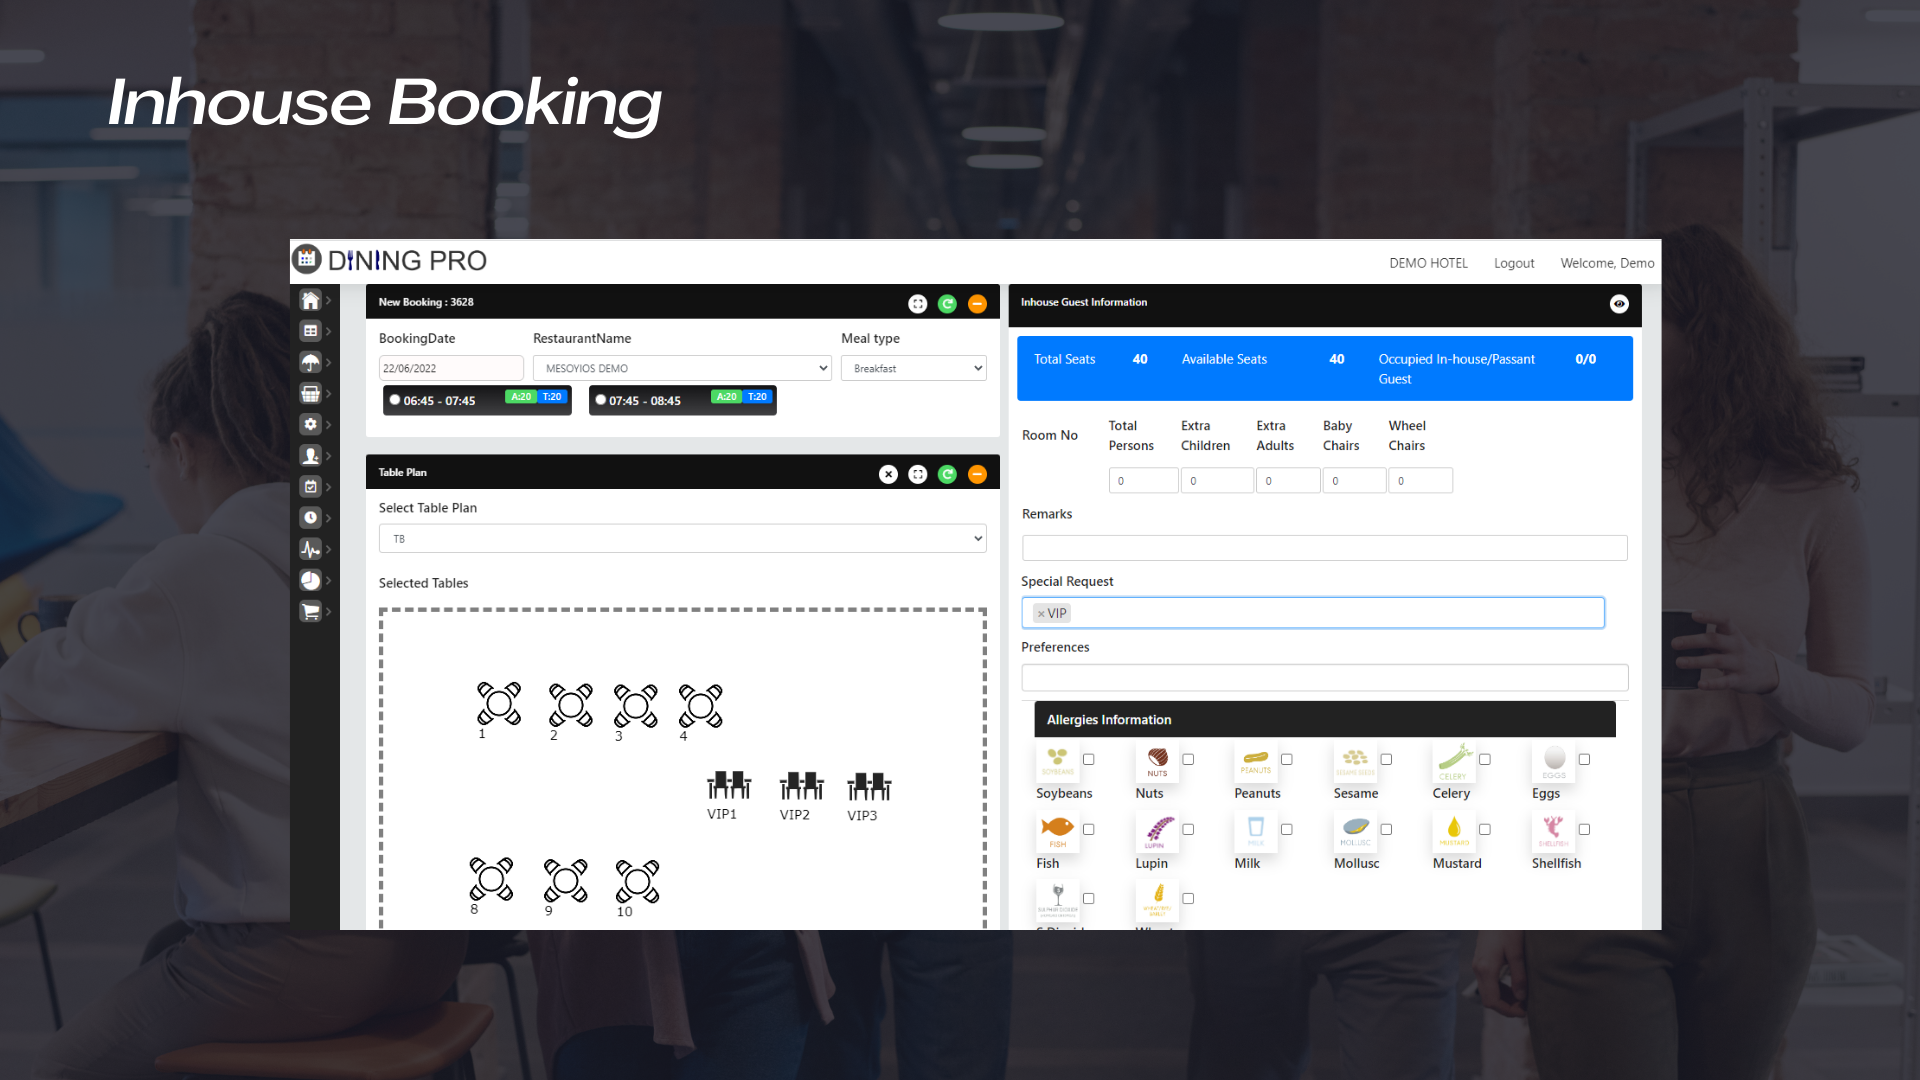This screenshot has height=1080, width=1920.
Task: Click the Logout link
Action: [1514, 263]
